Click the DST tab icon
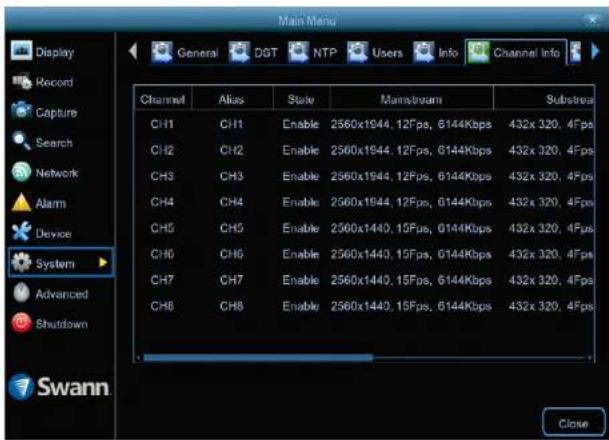The image size is (609, 440). tap(239, 52)
